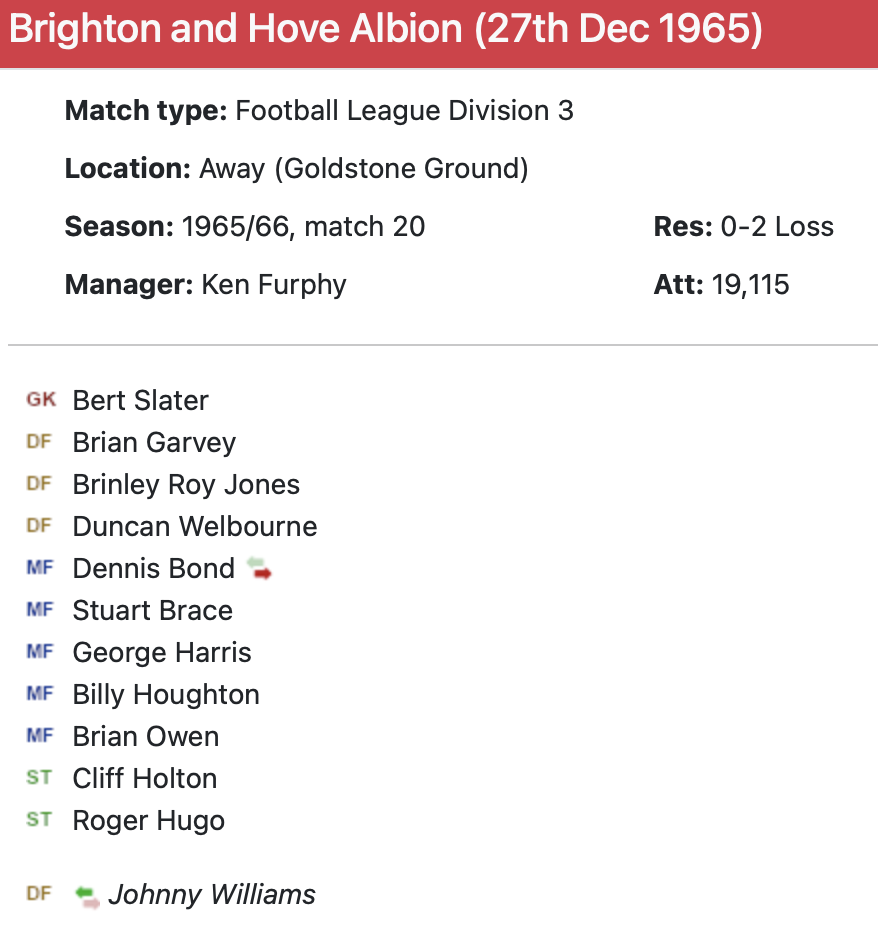Click the MF badge next to Stuart Brace
Image resolution: width=878 pixels, height=936 pixels.
(39, 610)
